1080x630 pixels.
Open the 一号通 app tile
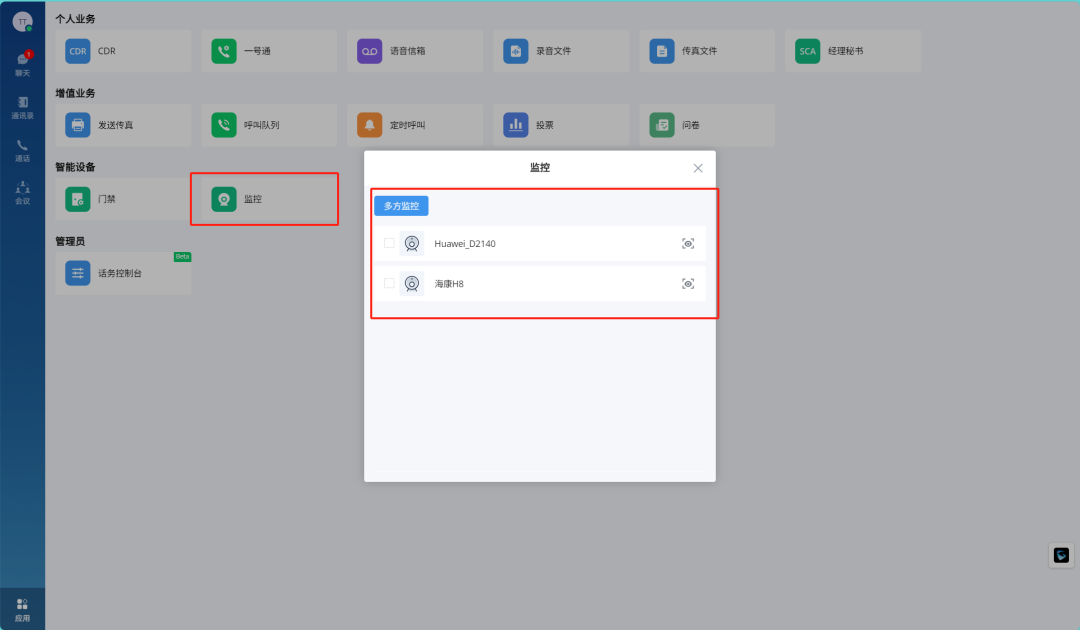click(x=269, y=51)
